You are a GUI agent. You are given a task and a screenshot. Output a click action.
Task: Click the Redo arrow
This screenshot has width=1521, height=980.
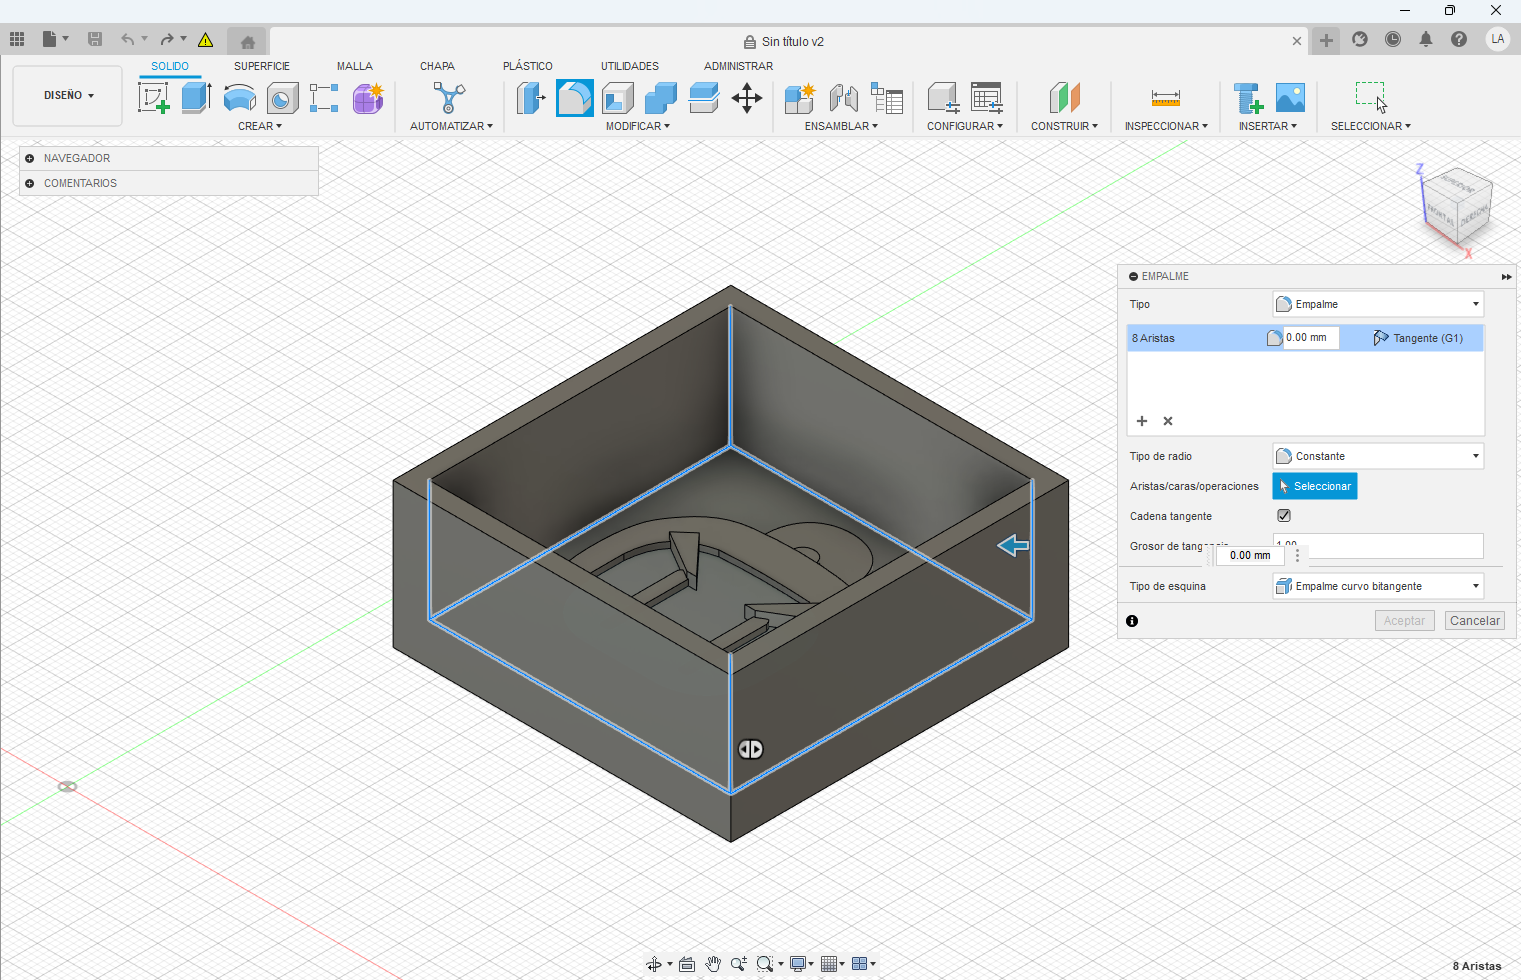[x=167, y=39]
